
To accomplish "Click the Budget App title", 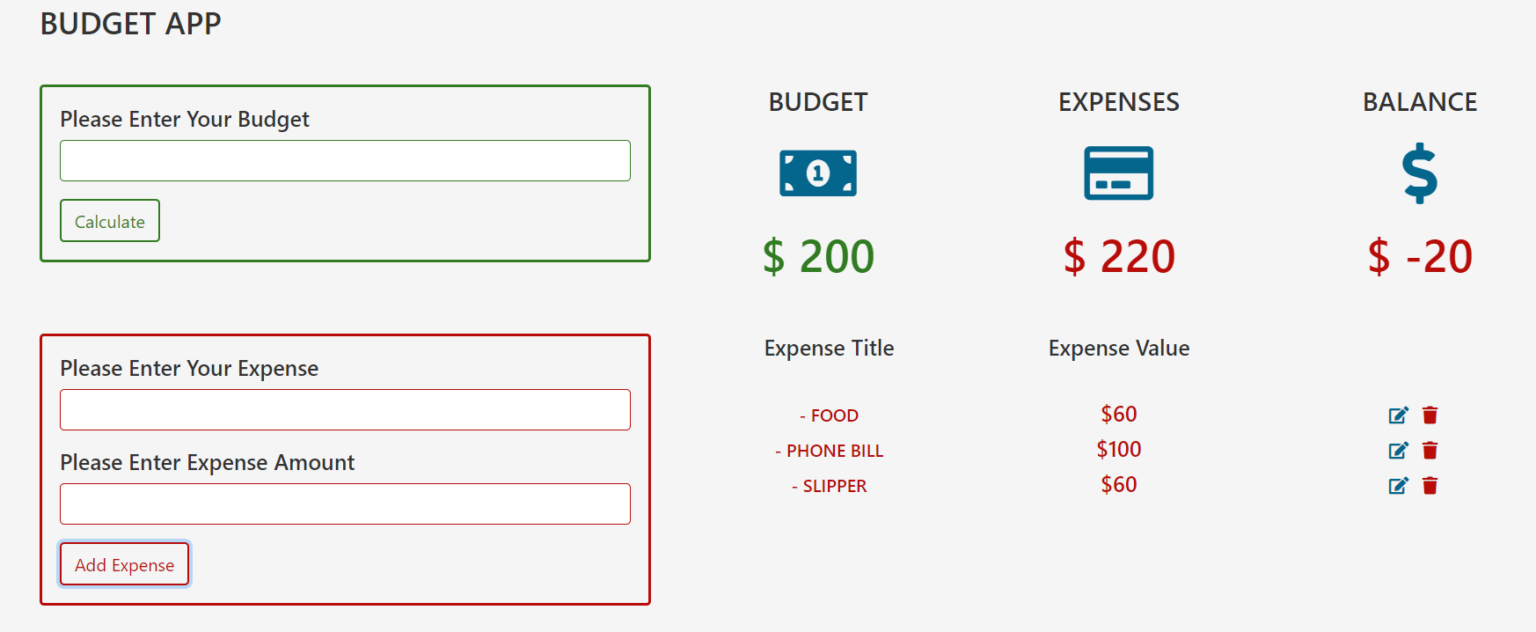I will coord(130,24).
